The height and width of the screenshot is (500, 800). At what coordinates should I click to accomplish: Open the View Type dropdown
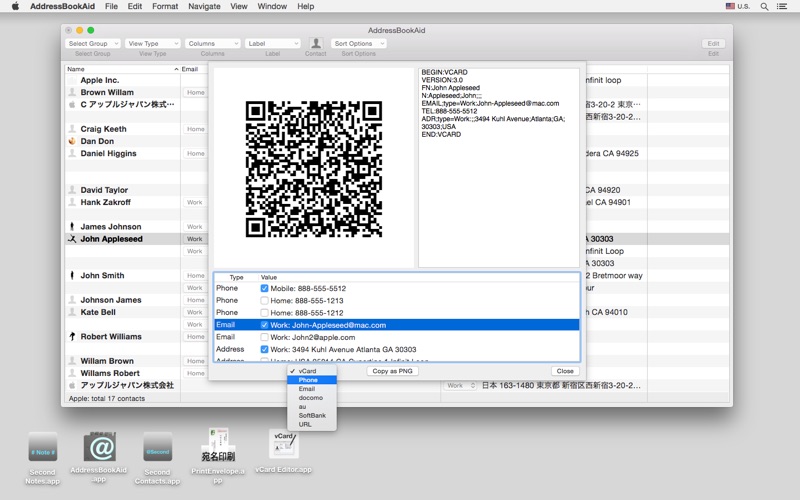coord(152,44)
